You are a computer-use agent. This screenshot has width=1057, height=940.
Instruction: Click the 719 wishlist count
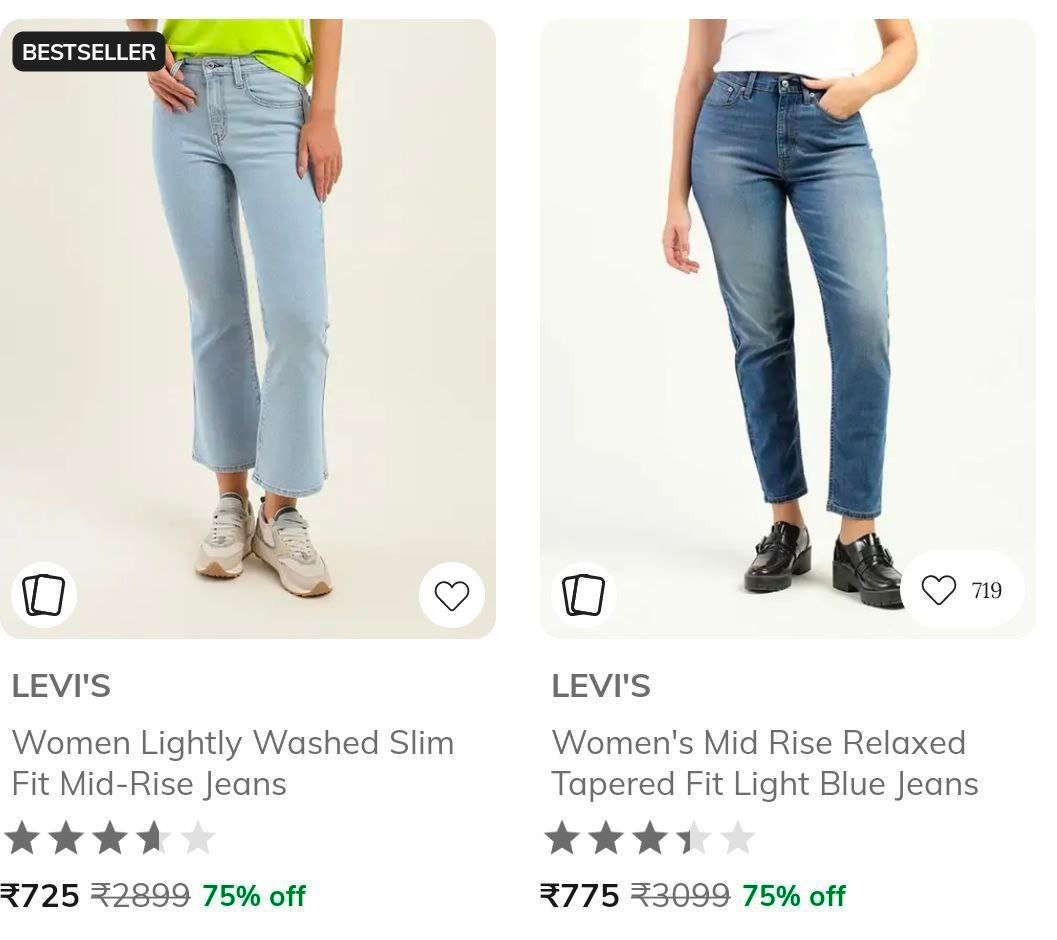click(986, 591)
